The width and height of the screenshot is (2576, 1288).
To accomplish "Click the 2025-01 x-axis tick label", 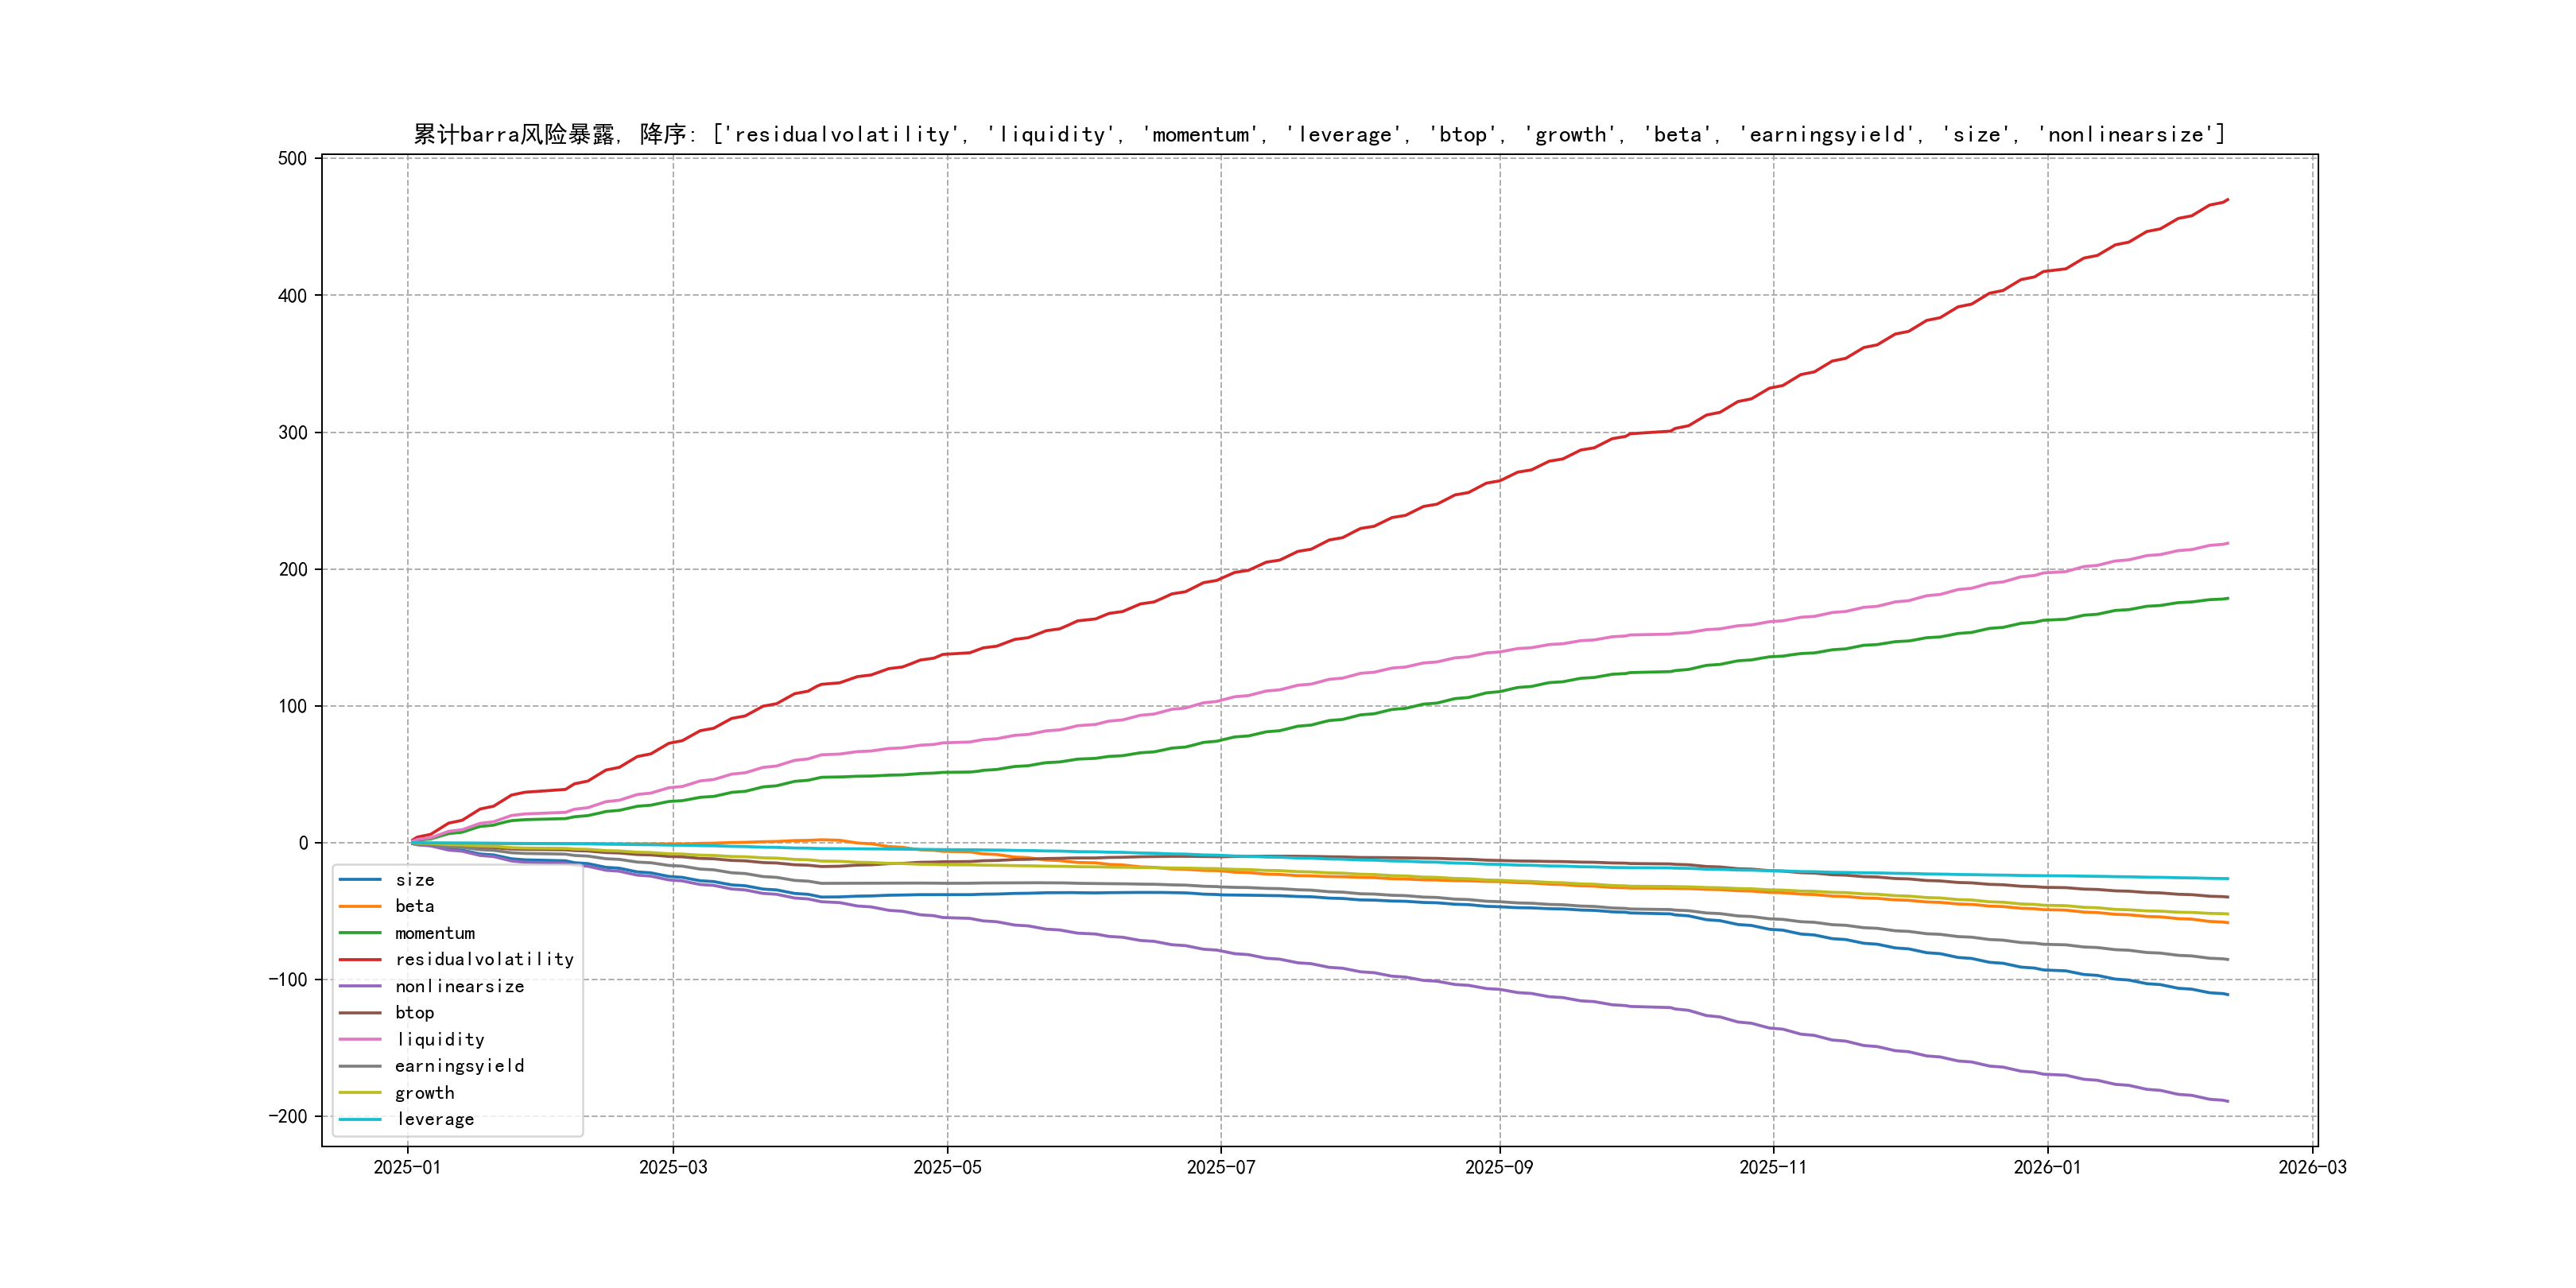I will point(407,1167).
